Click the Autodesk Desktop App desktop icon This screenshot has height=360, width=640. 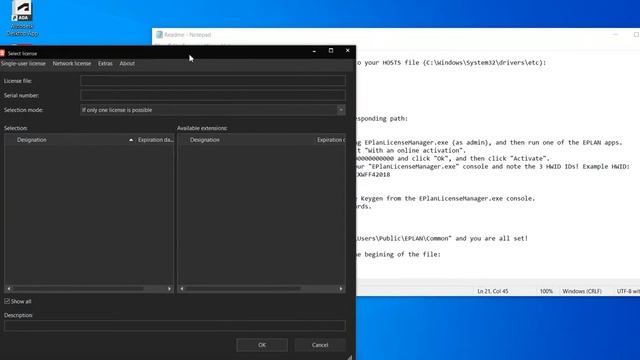[22, 19]
